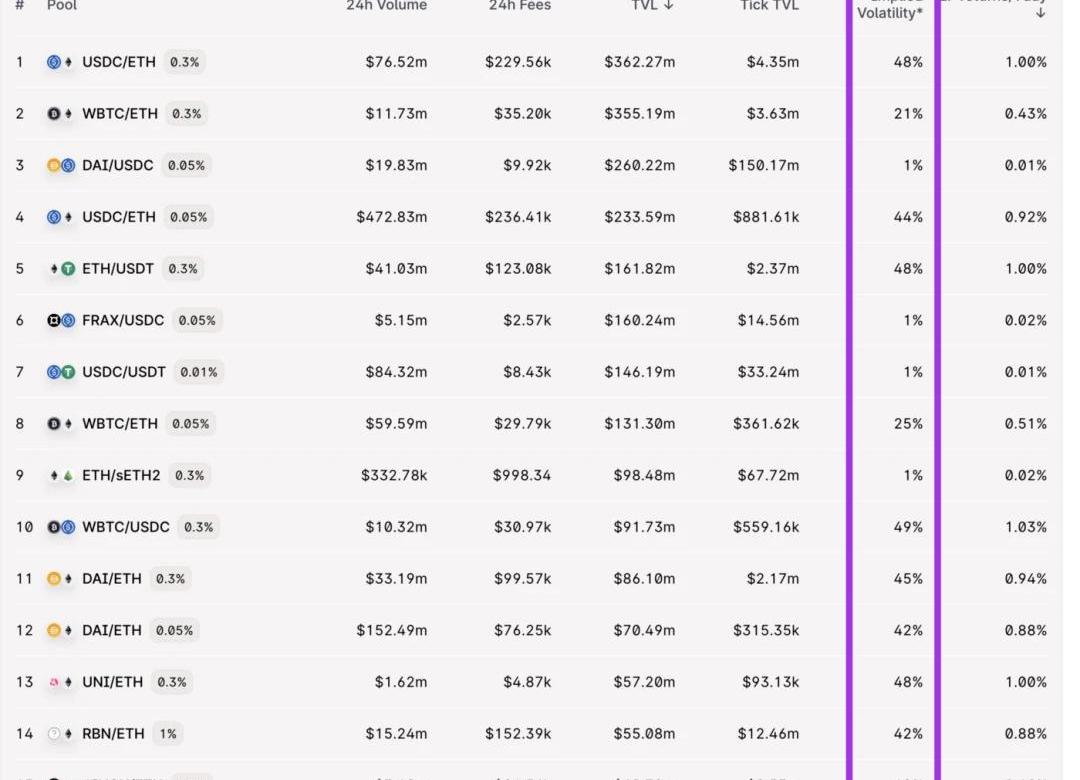Sort by TVL column header arrow
The height and width of the screenshot is (780, 1080).
coord(668,6)
